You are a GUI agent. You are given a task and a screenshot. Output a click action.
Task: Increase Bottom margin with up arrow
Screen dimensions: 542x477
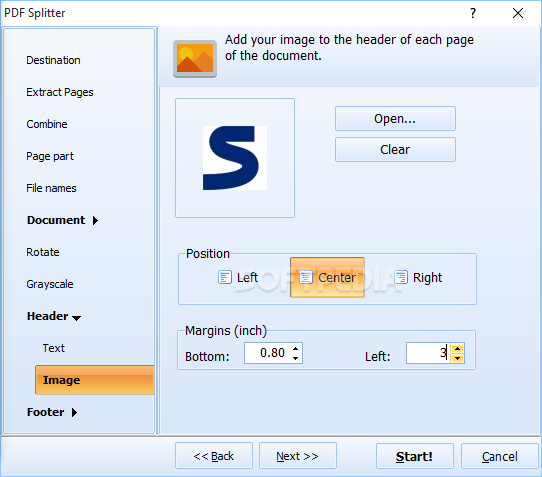(296, 348)
